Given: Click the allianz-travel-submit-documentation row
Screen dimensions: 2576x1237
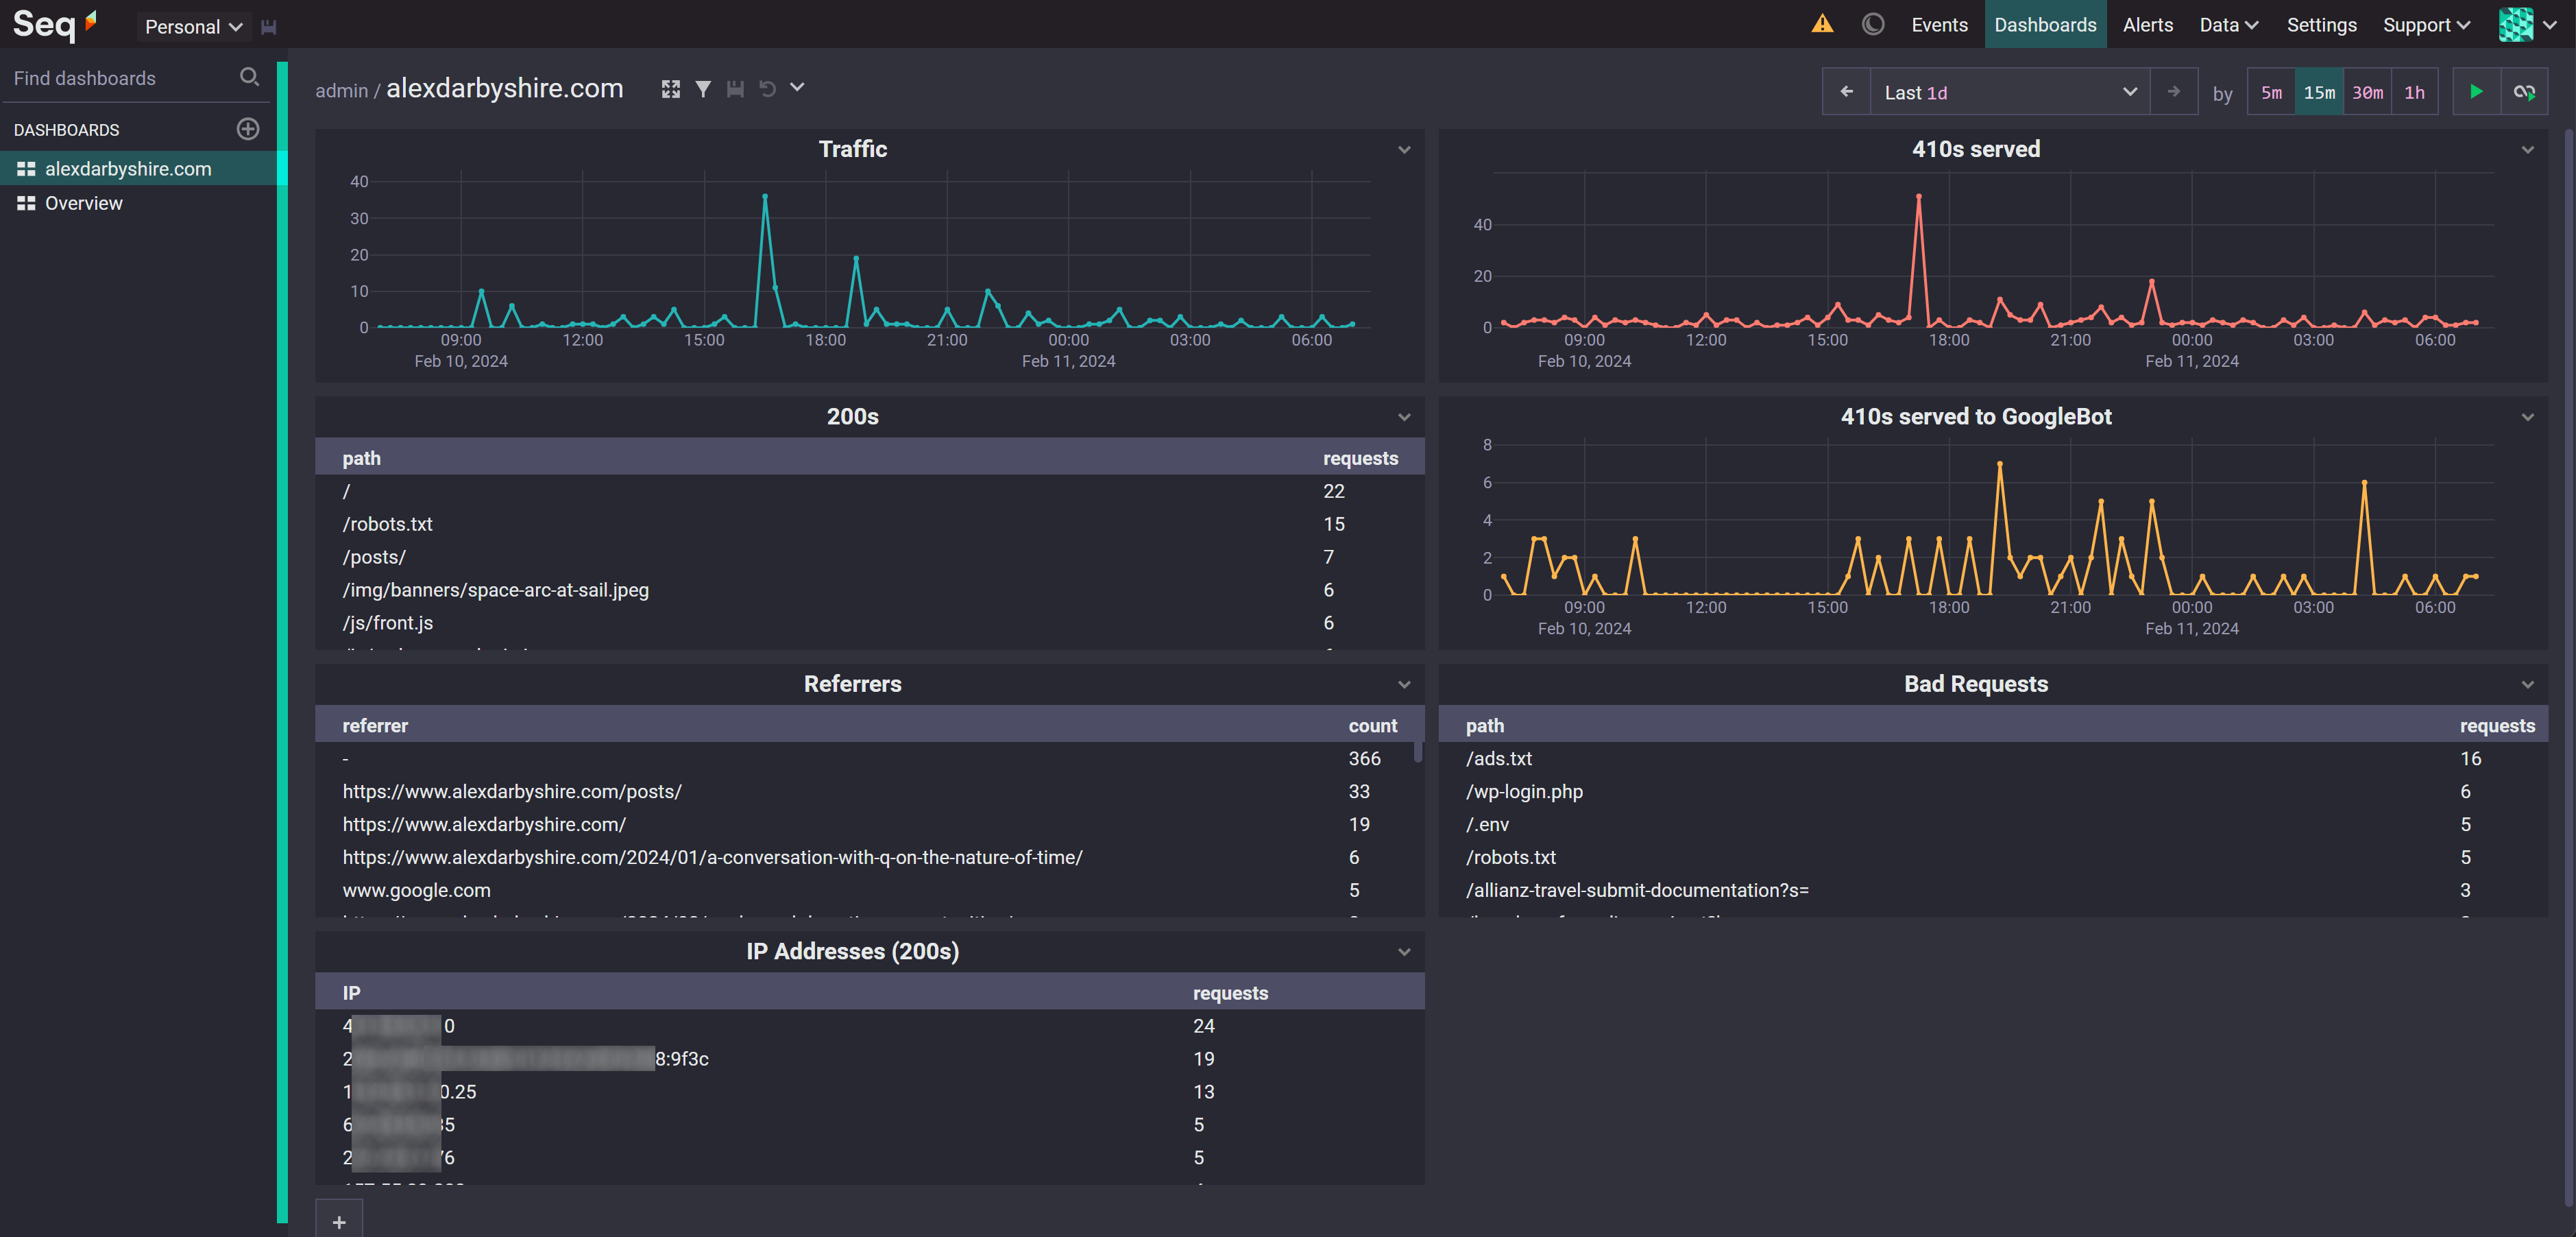Looking at the screenshot, I should pyautogui.click(x=1992, y=890).
